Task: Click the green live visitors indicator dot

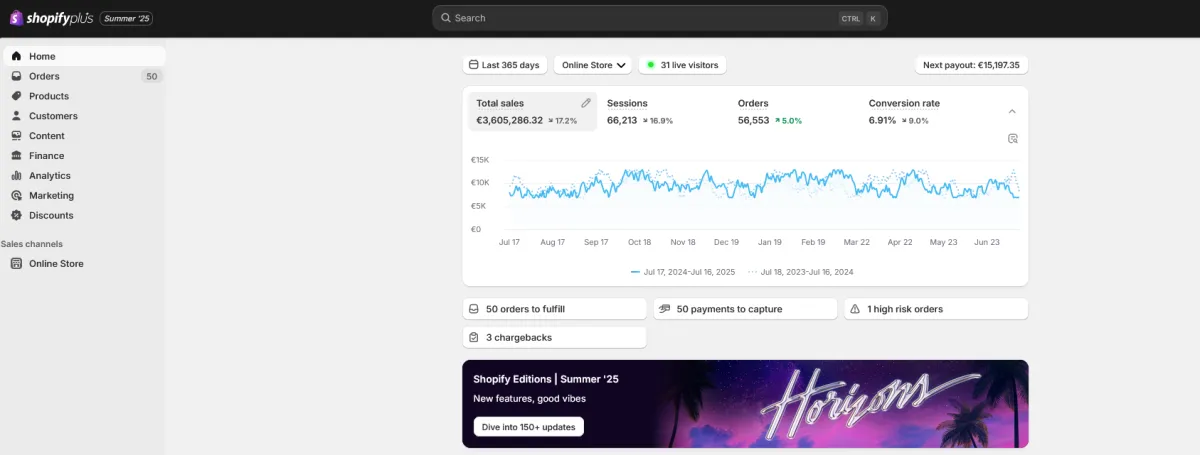Action: coord(650,65)
